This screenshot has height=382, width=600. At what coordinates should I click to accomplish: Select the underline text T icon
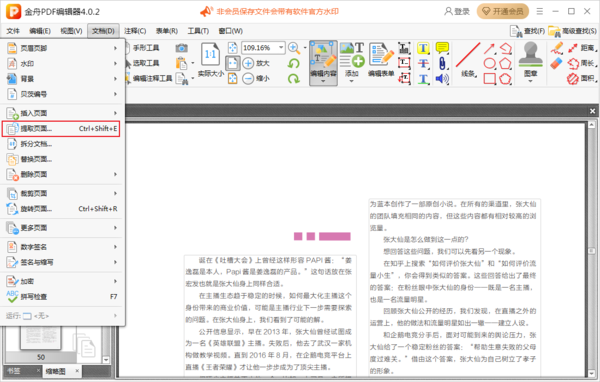pyautogui.click(x=423, y=79)
